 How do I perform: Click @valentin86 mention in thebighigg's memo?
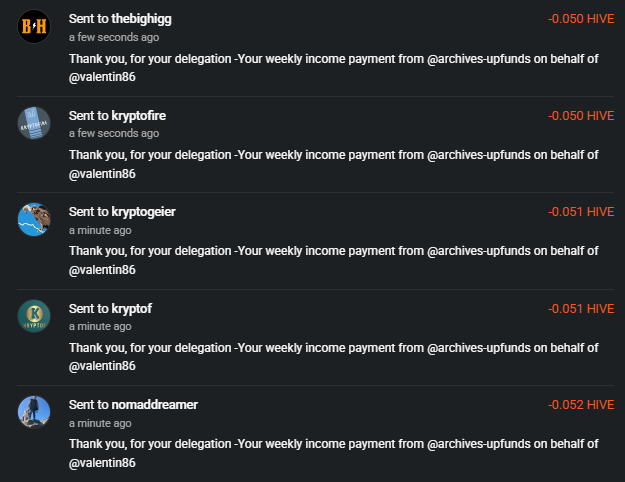tap(102, 77)
